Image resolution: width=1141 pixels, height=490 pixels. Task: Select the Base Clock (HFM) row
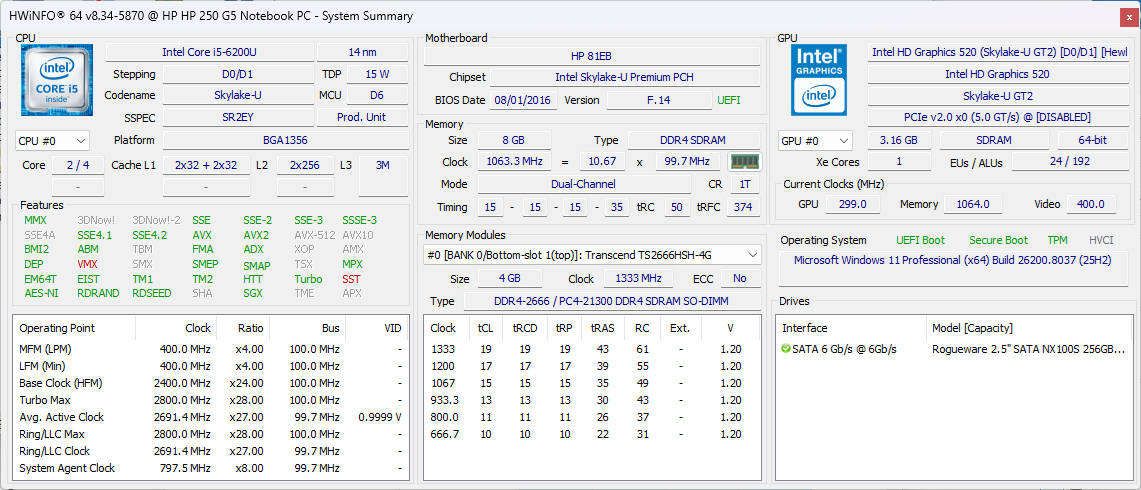[x=211, y=383]
